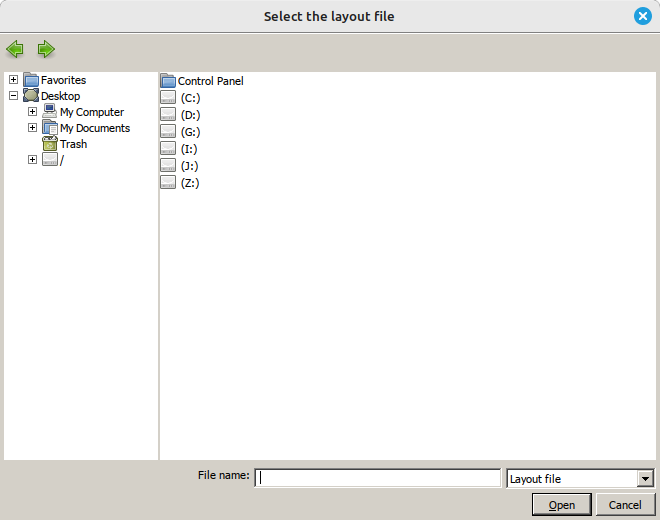Click the File name input field
The height and width of the screenshot is (520, 660).
click(378, 478)
